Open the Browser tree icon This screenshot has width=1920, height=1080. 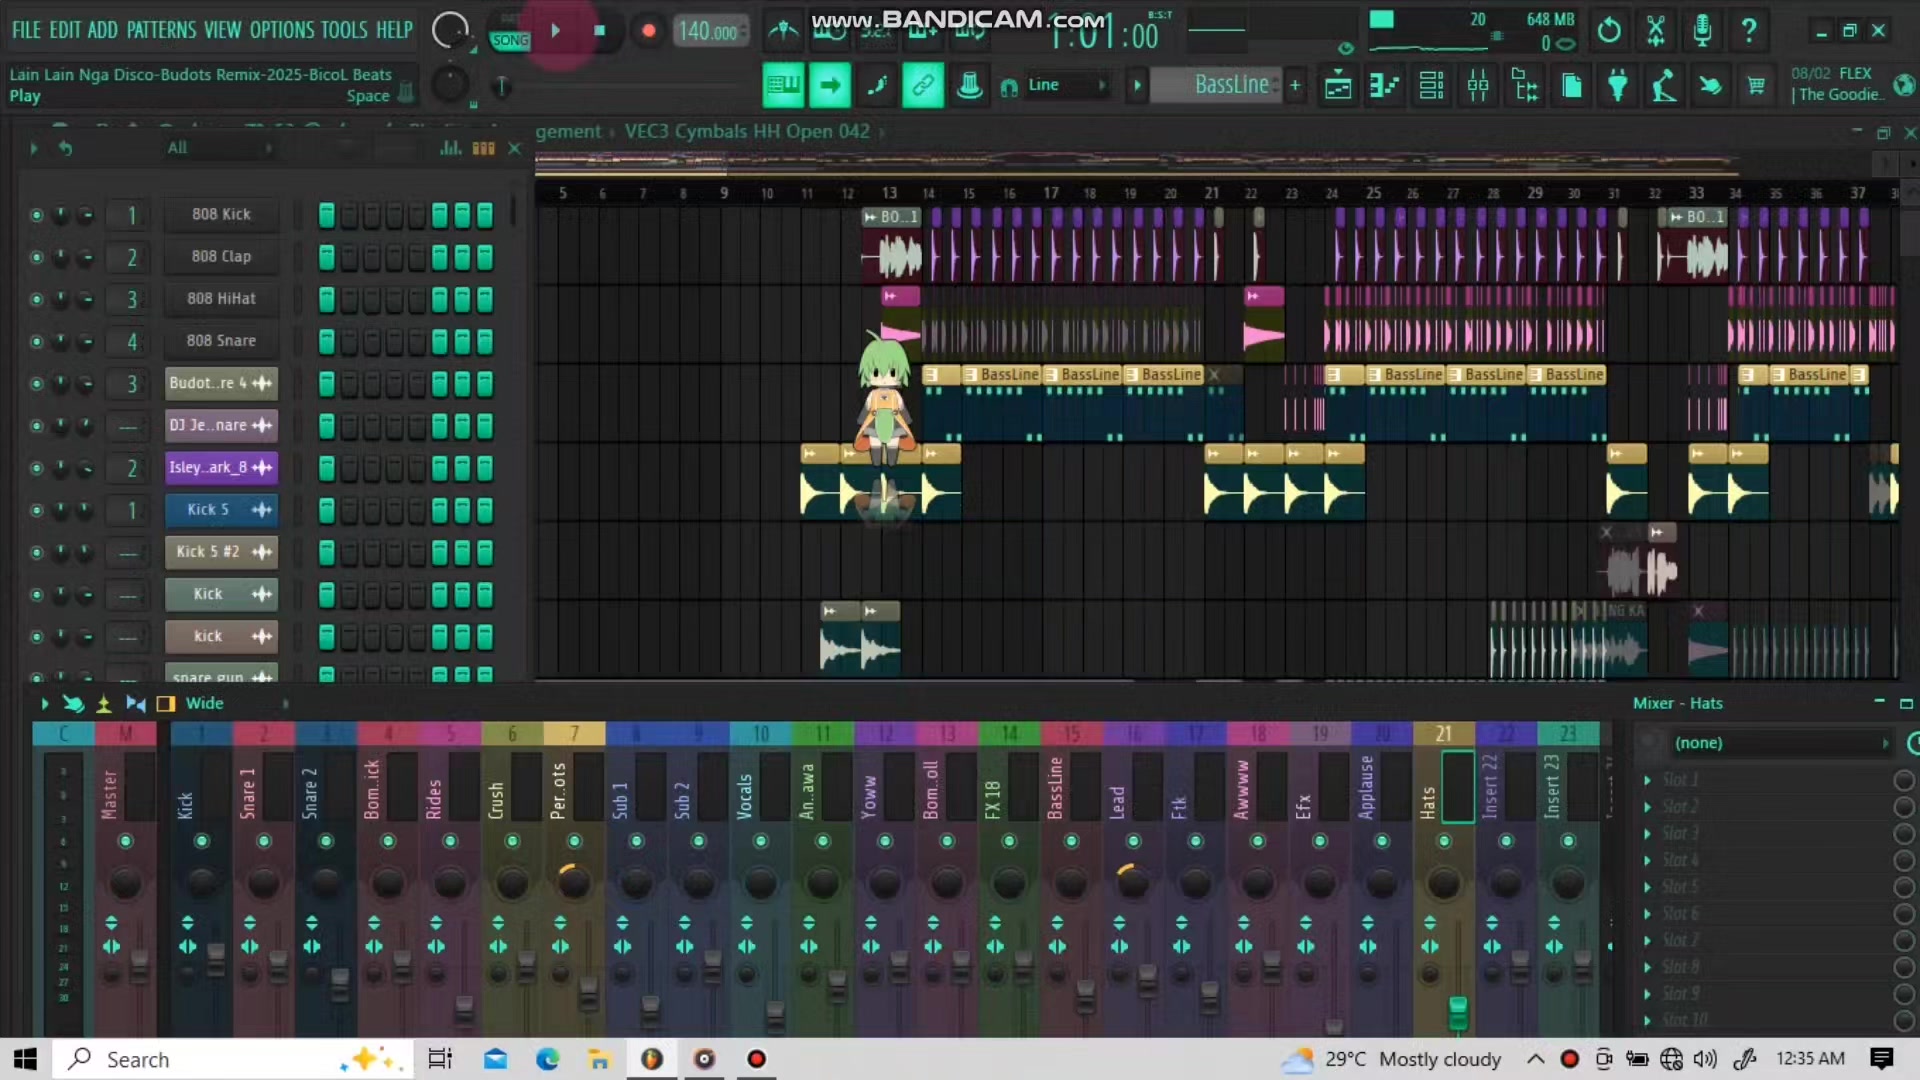(1525, 87)
